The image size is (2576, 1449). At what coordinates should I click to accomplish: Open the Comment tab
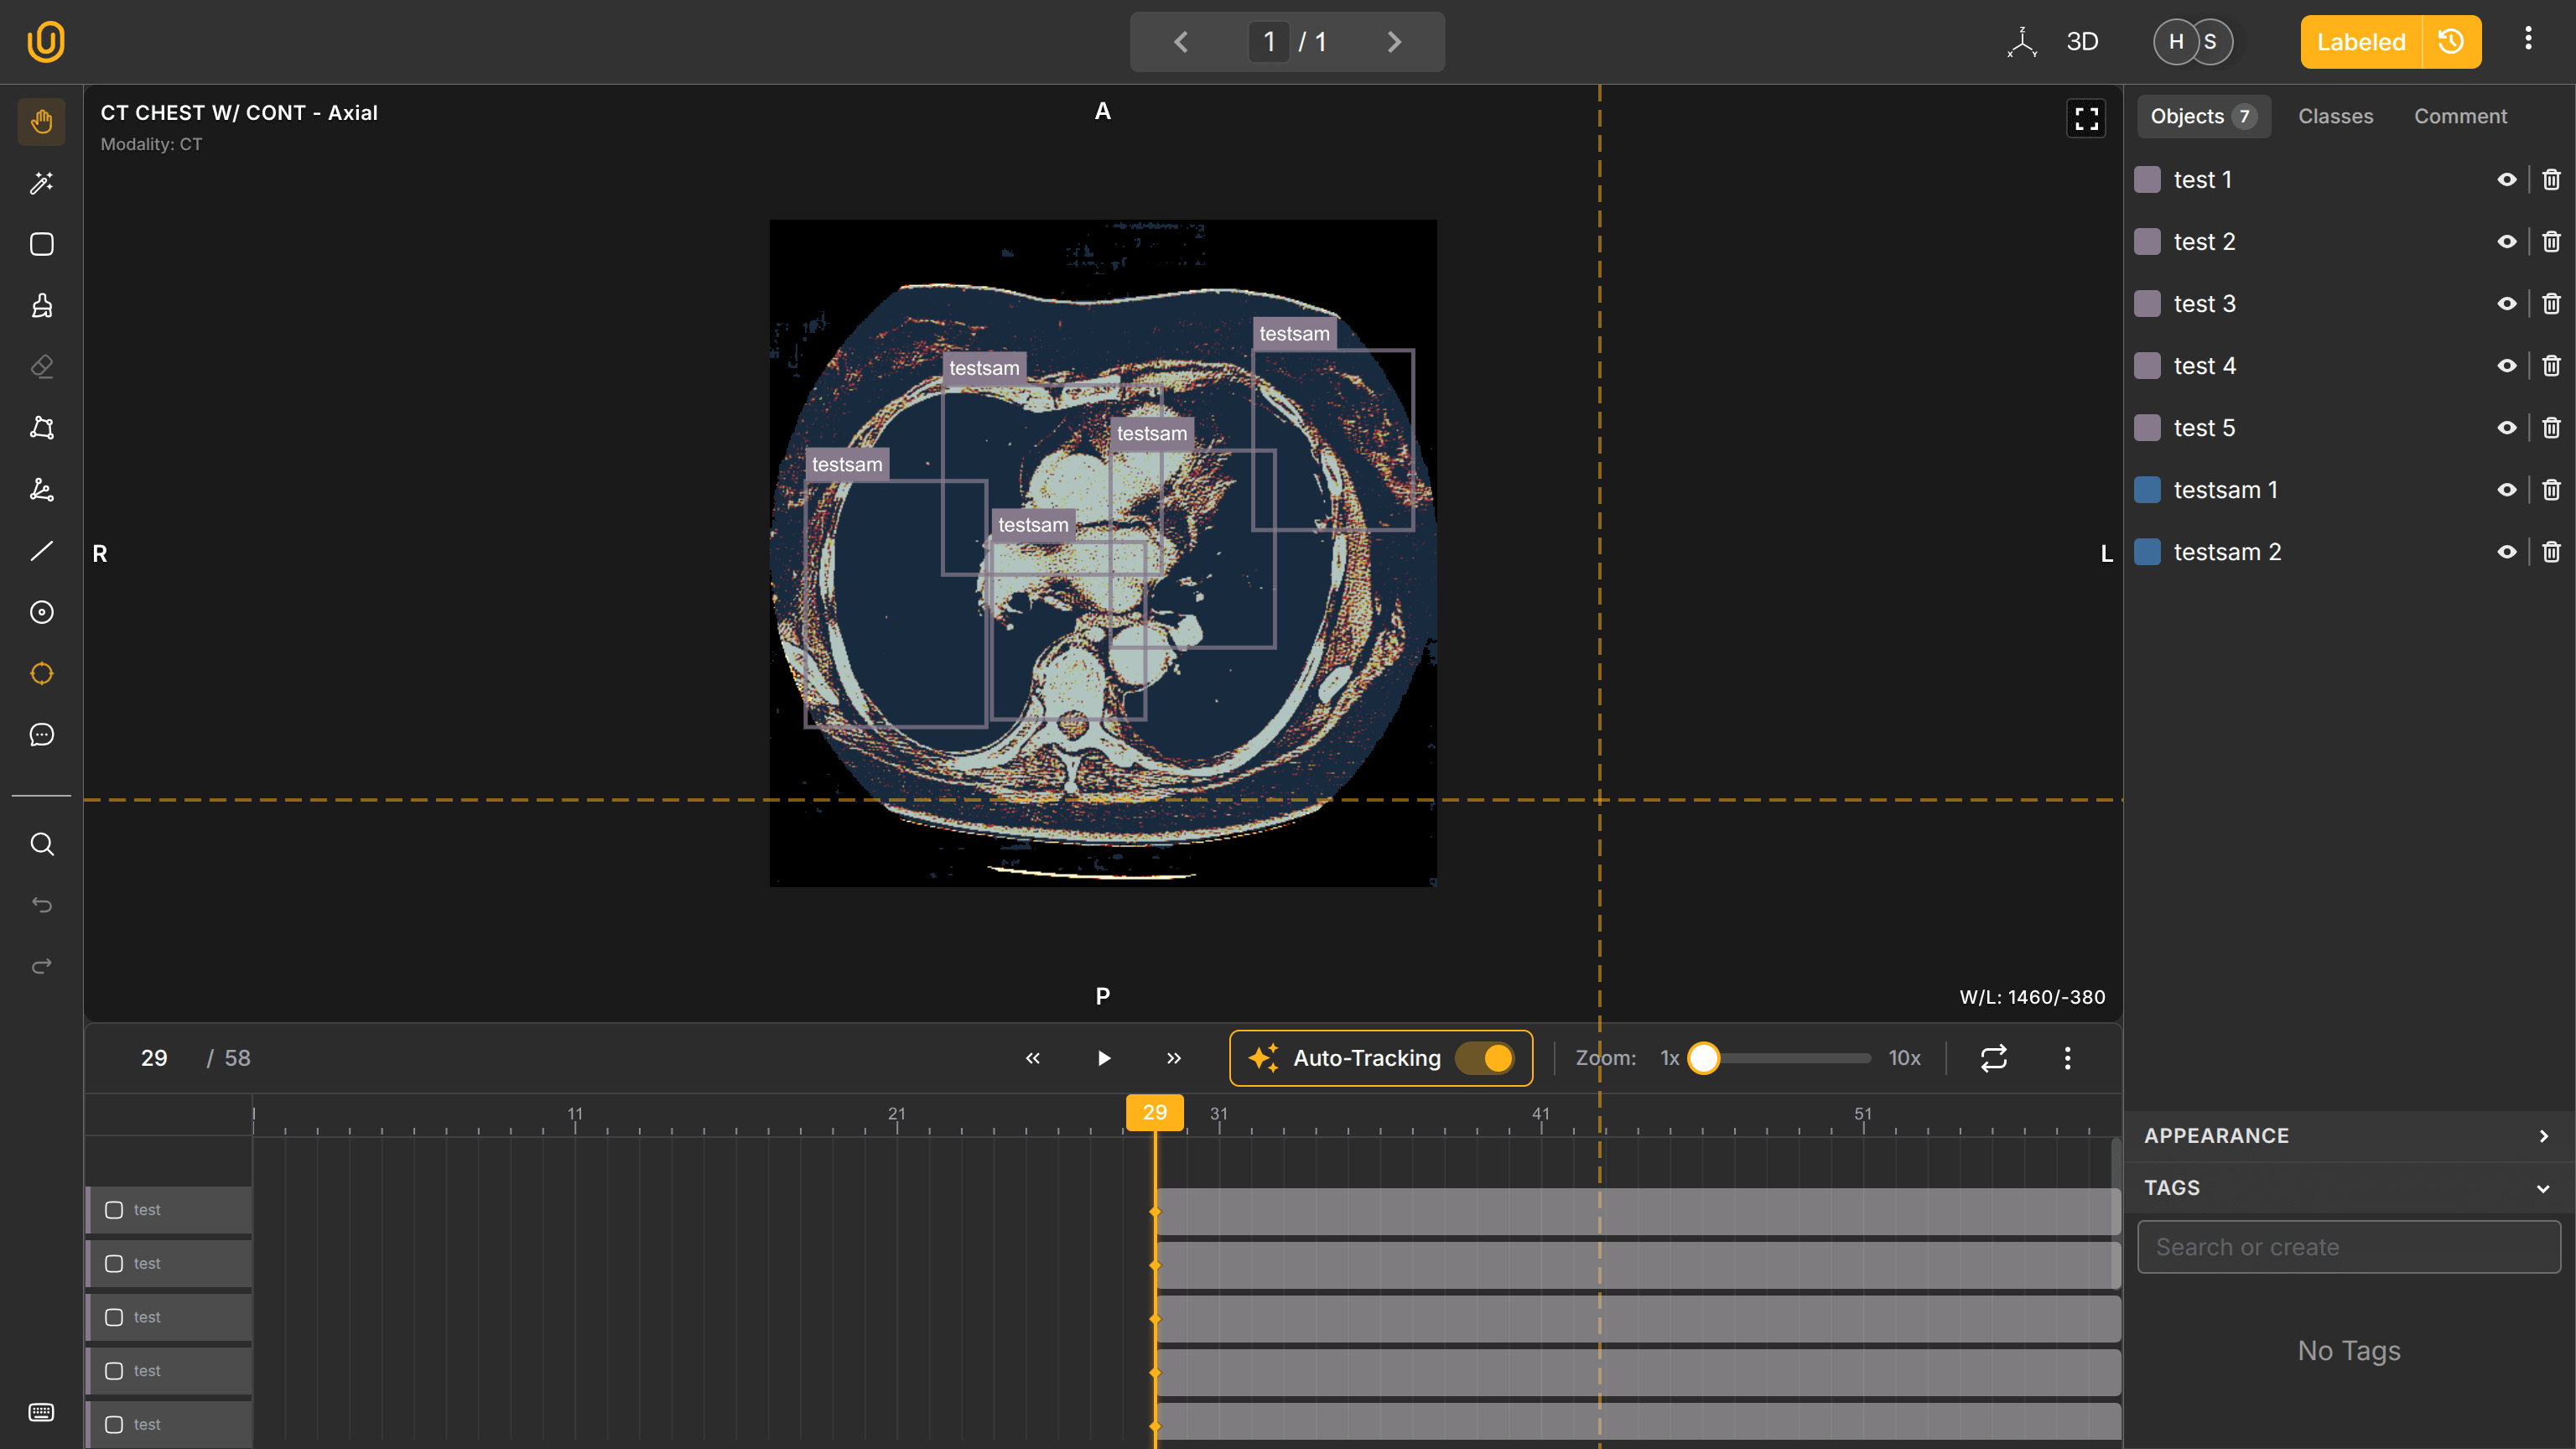(2460, 116)
